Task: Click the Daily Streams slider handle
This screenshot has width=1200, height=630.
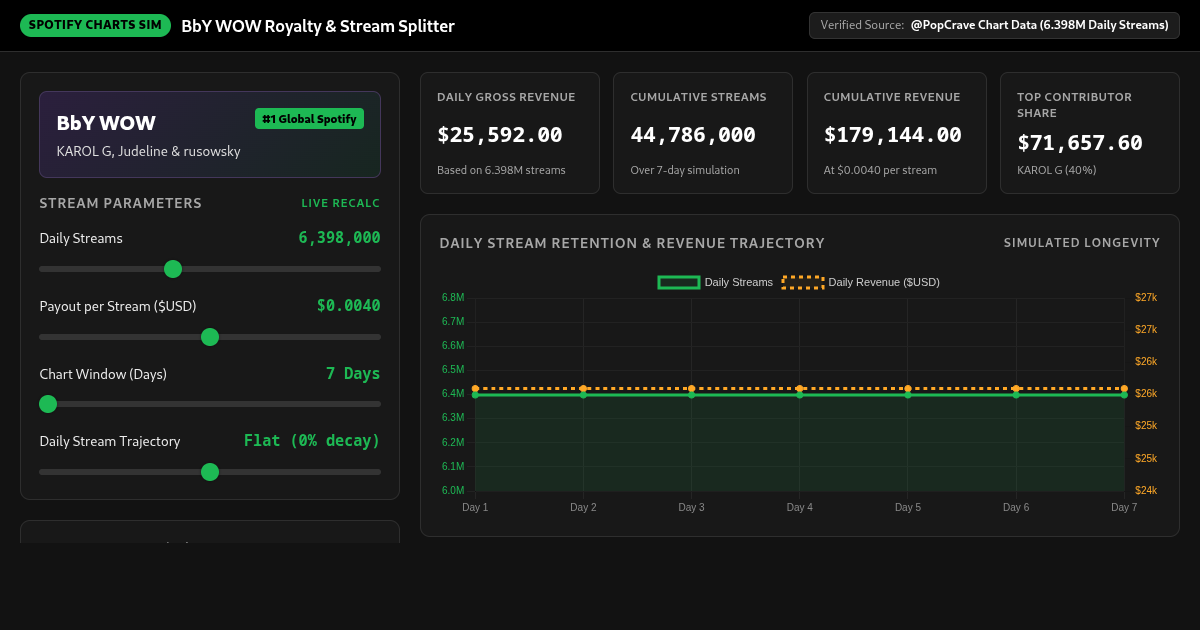Action: (x=173, y=269)
